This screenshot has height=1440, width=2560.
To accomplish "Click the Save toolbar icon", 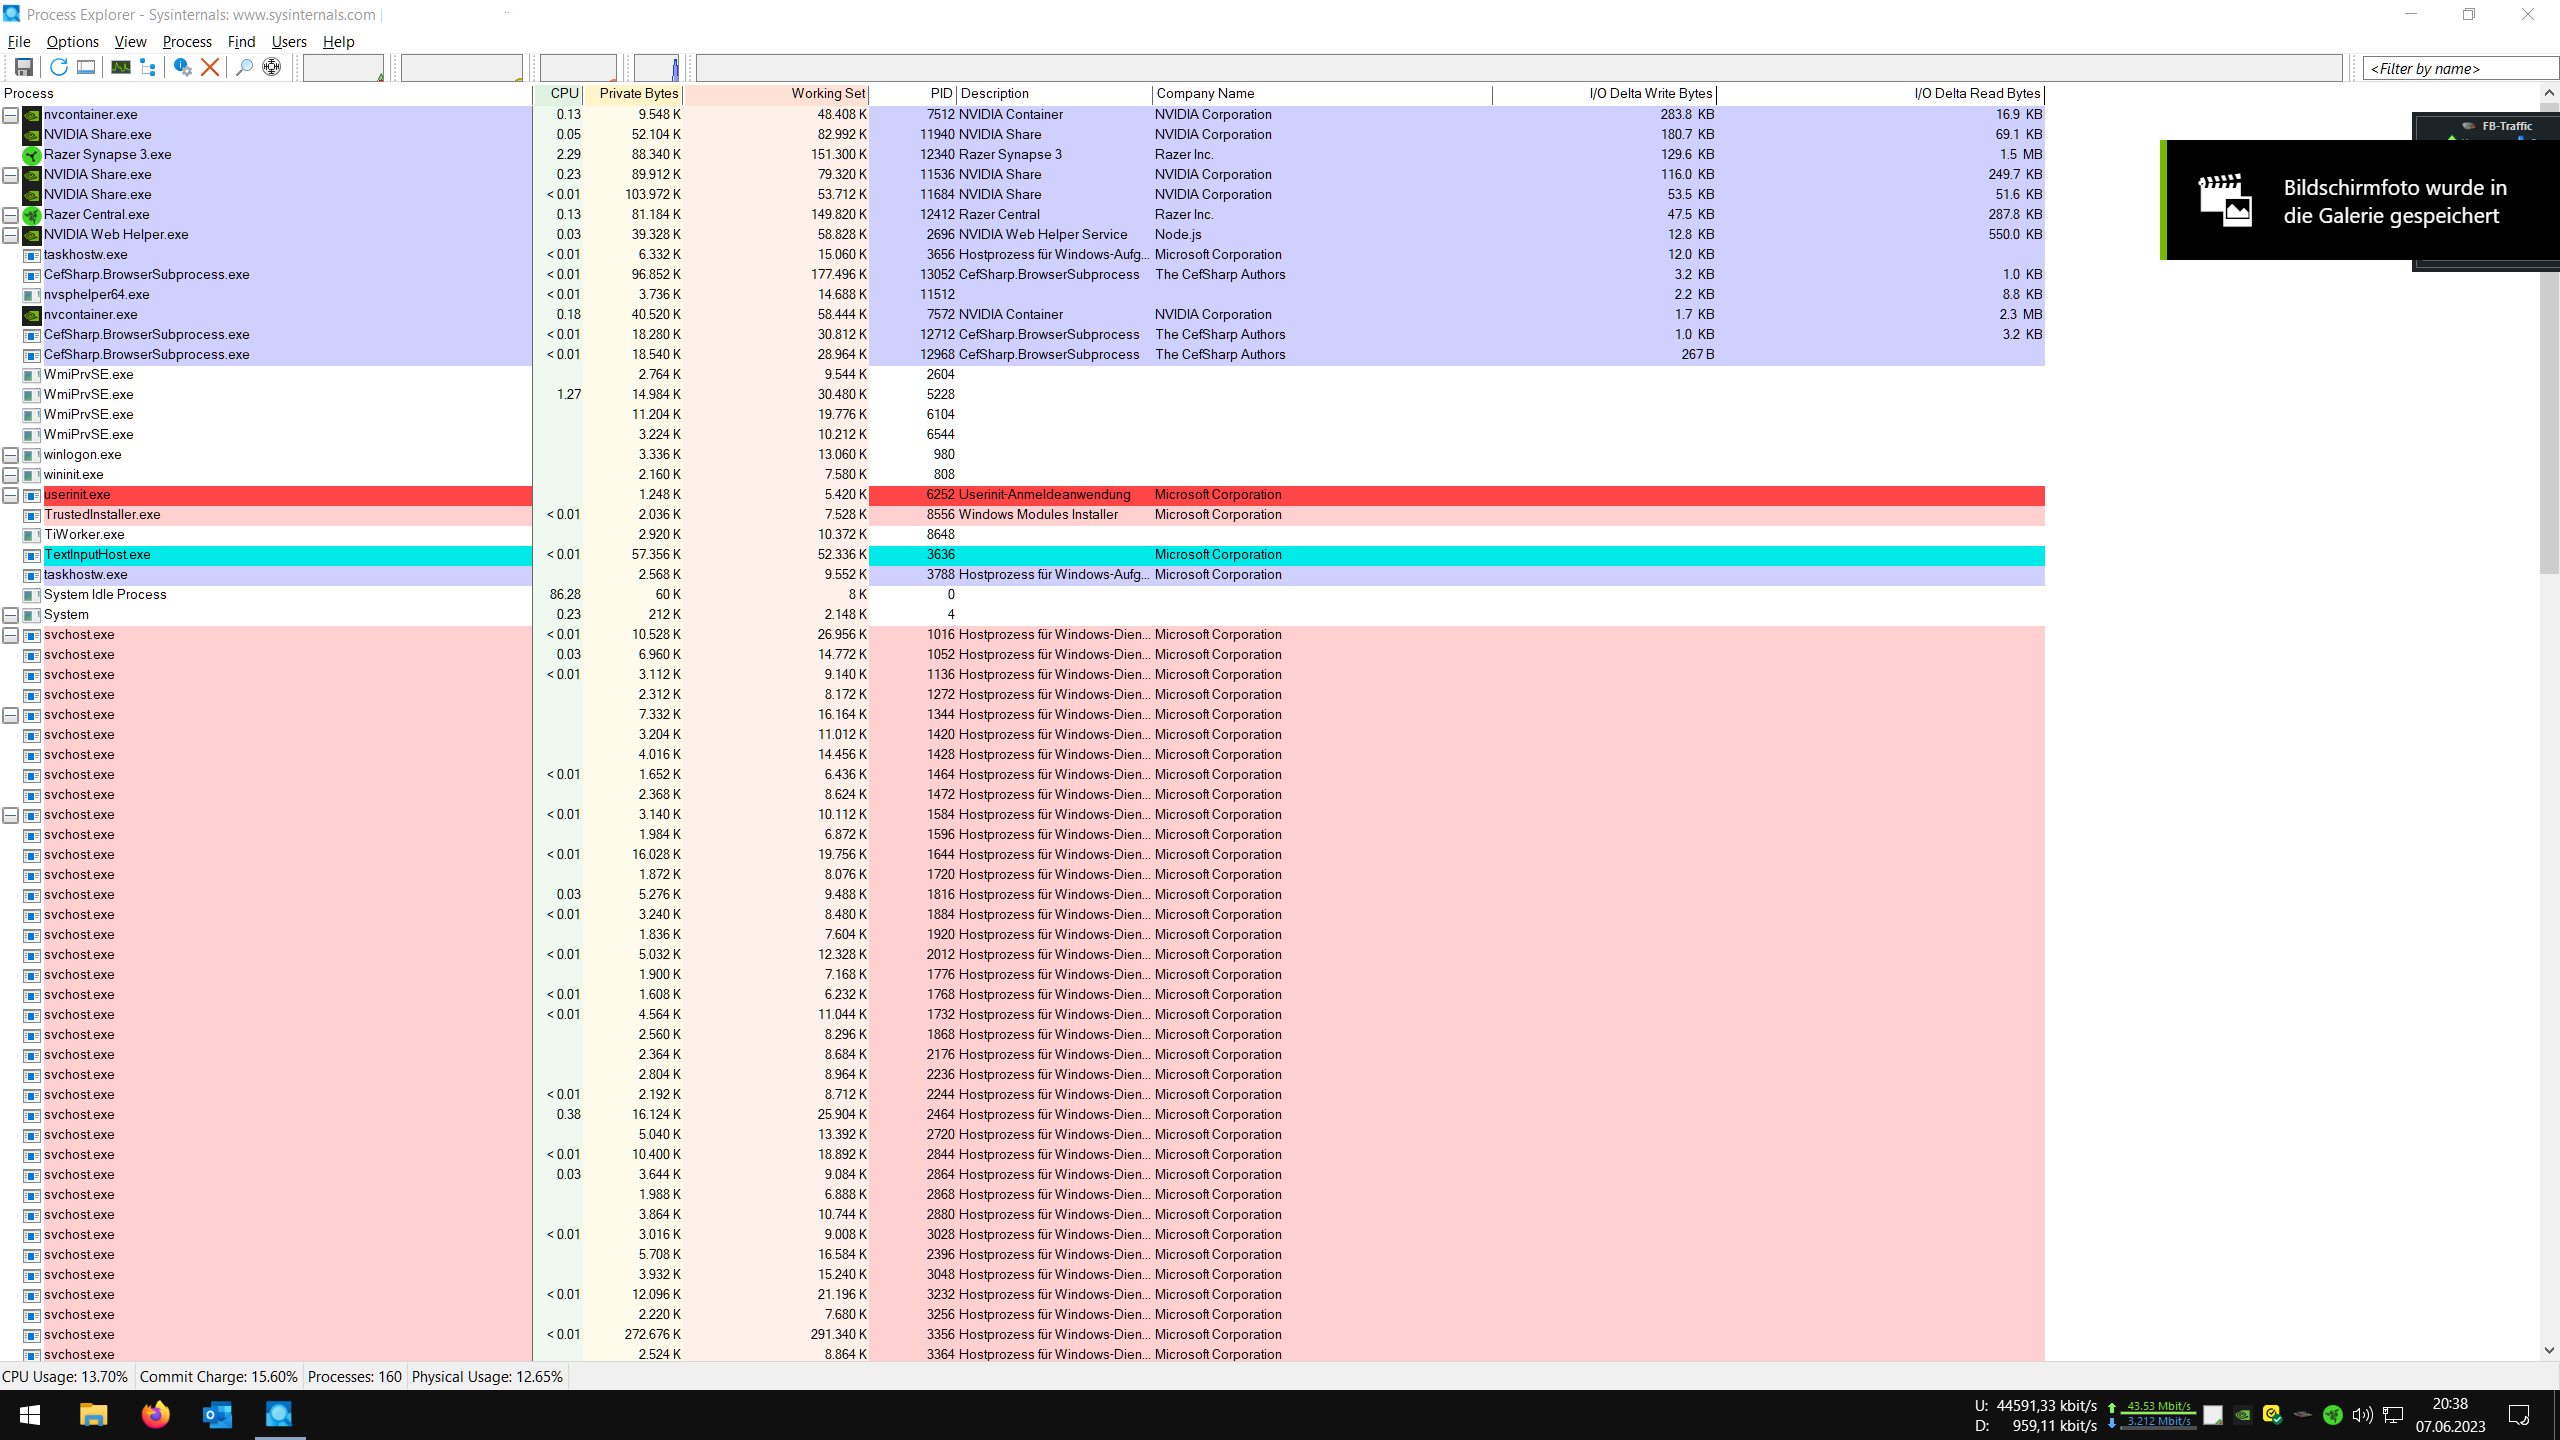I will [x=24, y=67].
